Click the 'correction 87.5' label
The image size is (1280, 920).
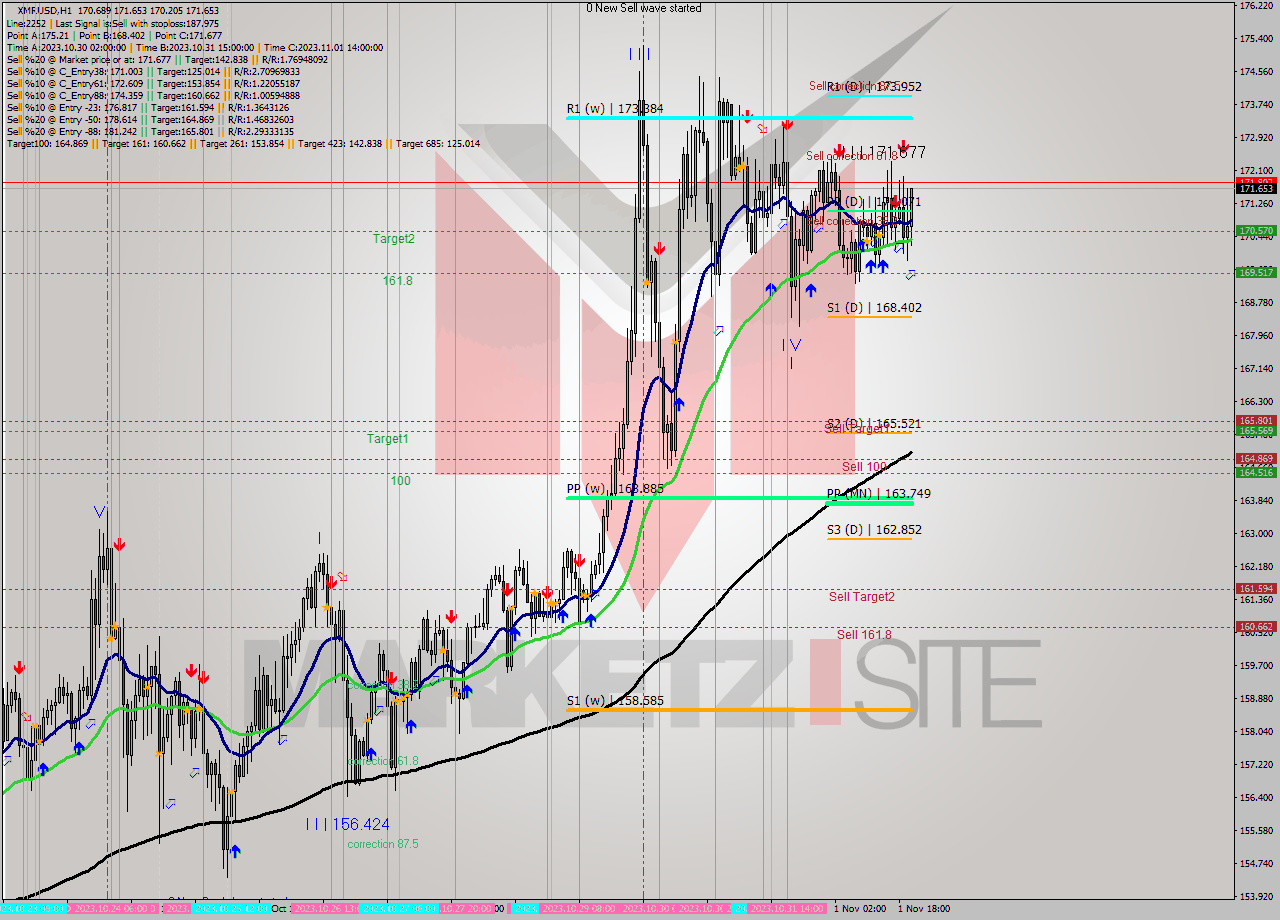tap(383, 844)
